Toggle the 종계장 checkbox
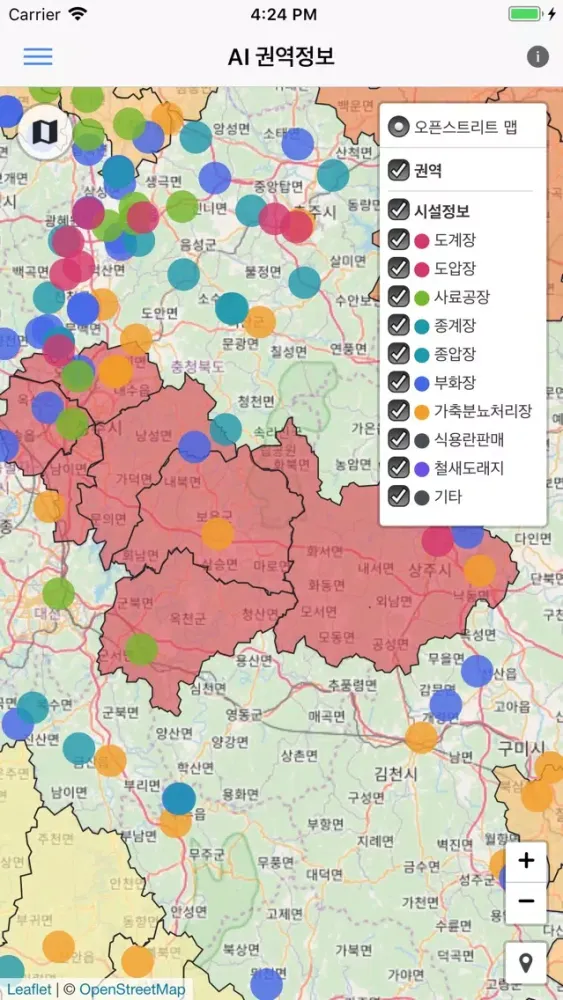This screenshot has width=563, height=1000. tap(398, 325)
